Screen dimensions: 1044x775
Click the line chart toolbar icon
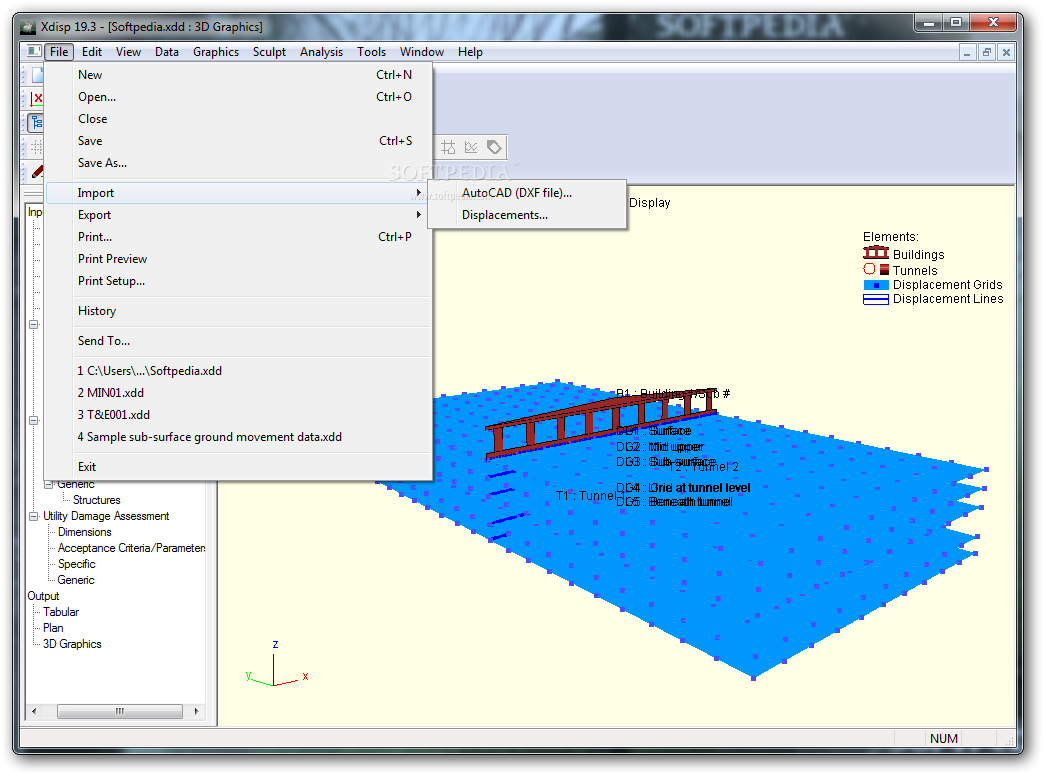click(x=471, y=147)
